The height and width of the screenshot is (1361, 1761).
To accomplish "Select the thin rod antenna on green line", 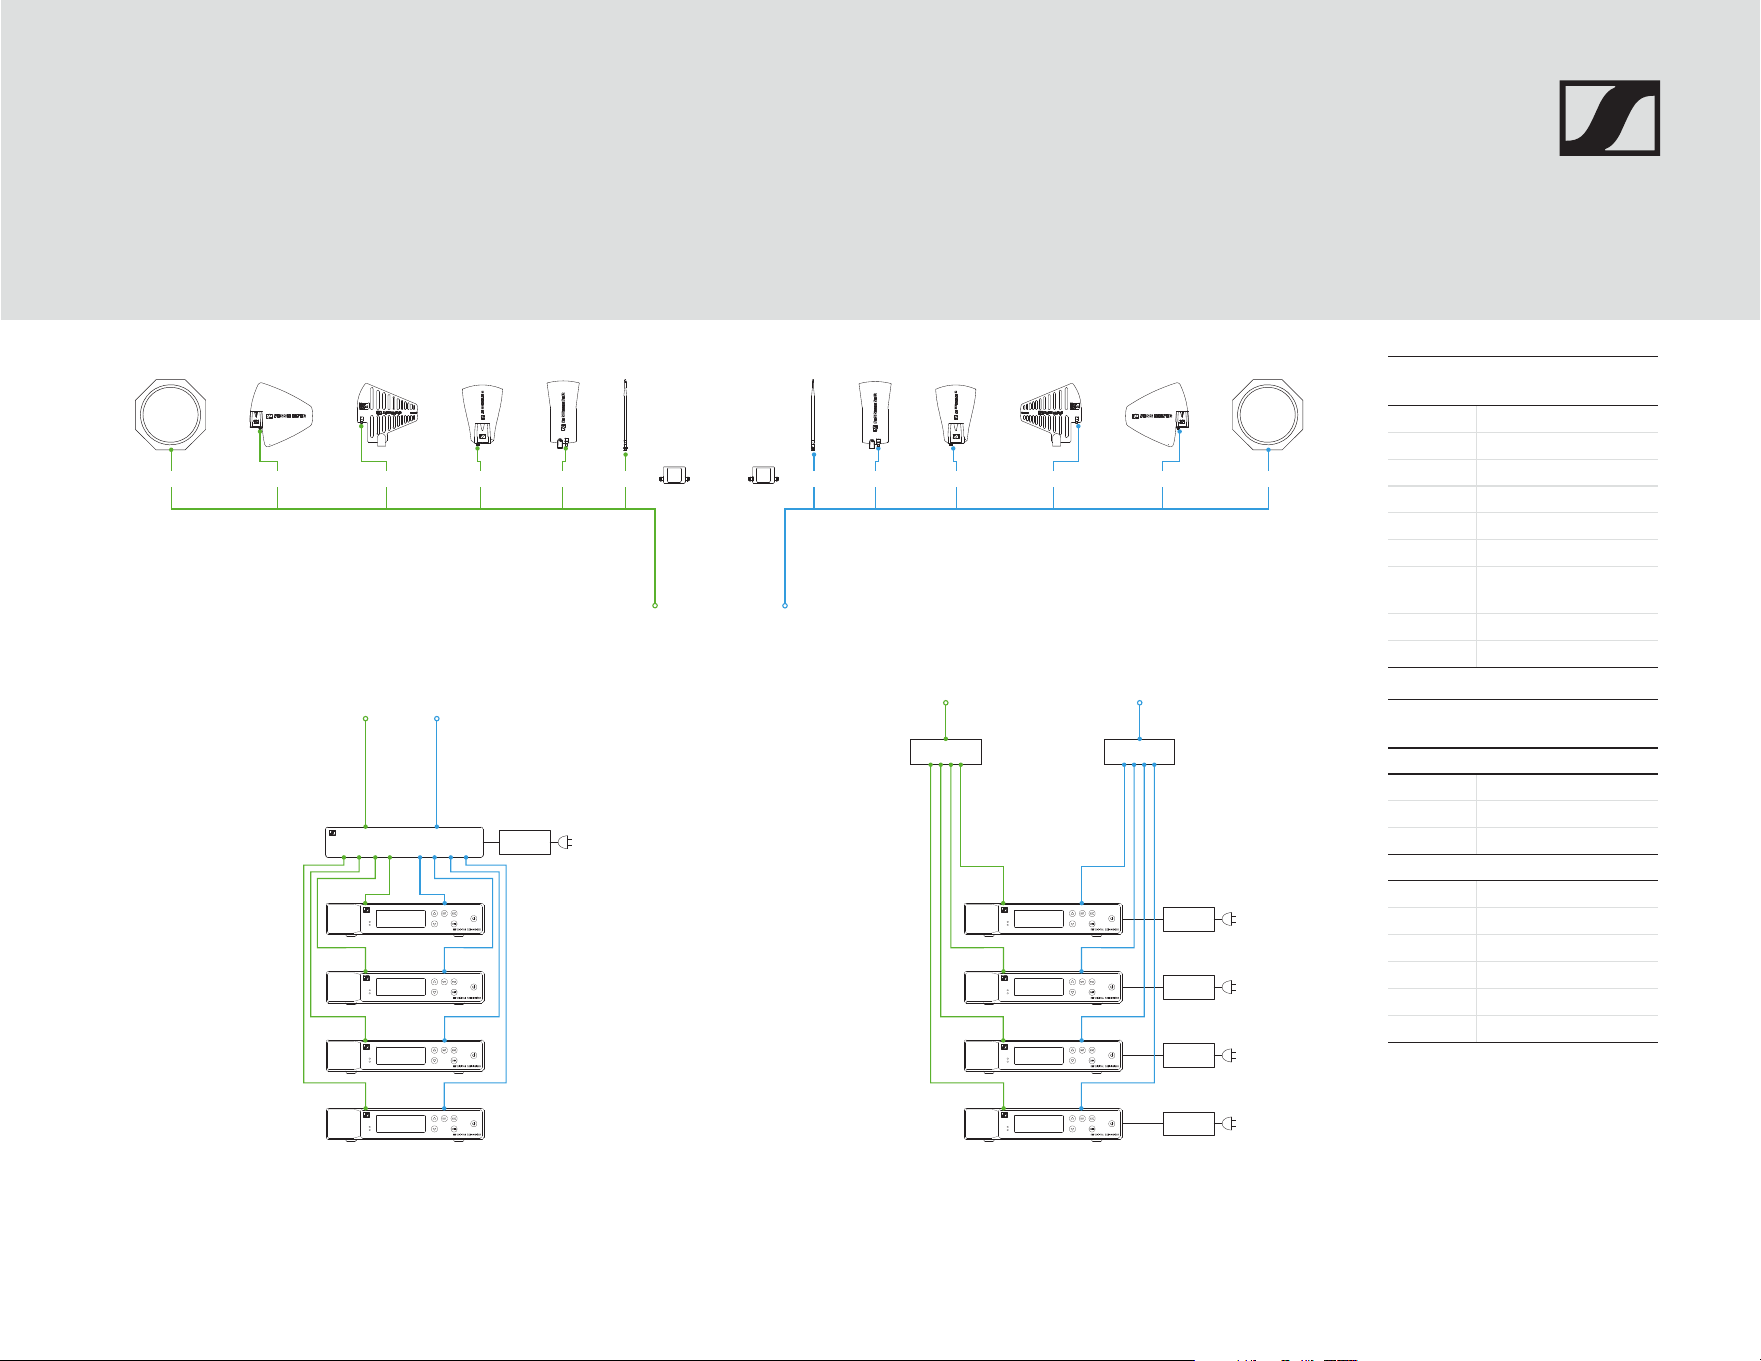I will click(625, 415).
